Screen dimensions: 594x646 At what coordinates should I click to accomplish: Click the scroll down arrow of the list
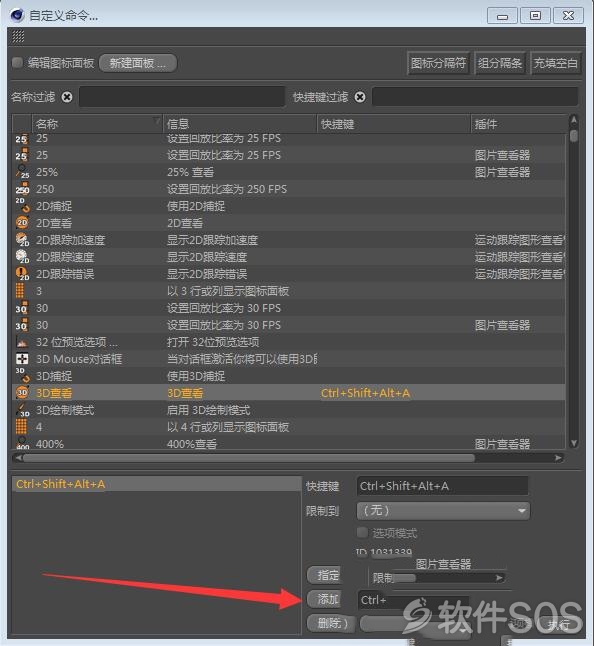click(573, 443)
